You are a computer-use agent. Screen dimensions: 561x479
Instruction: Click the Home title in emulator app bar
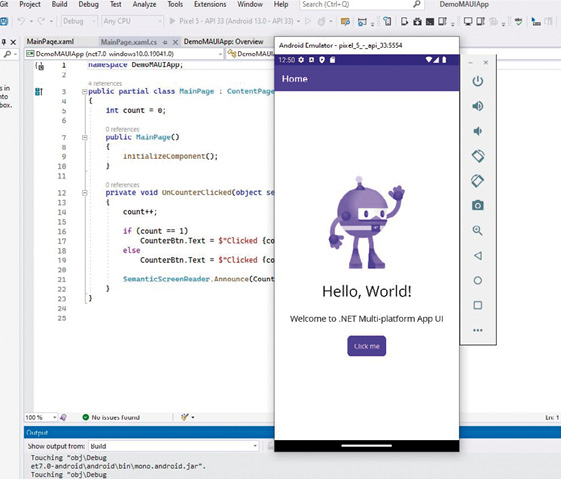point(294,79)
